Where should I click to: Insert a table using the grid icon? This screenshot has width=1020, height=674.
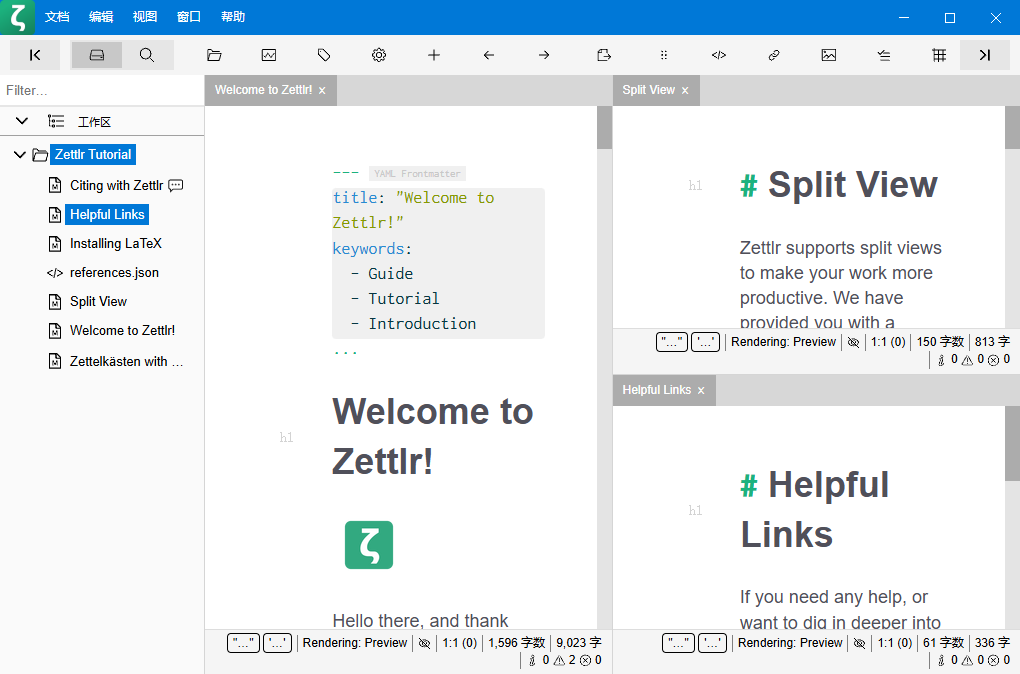coord(939,55)
